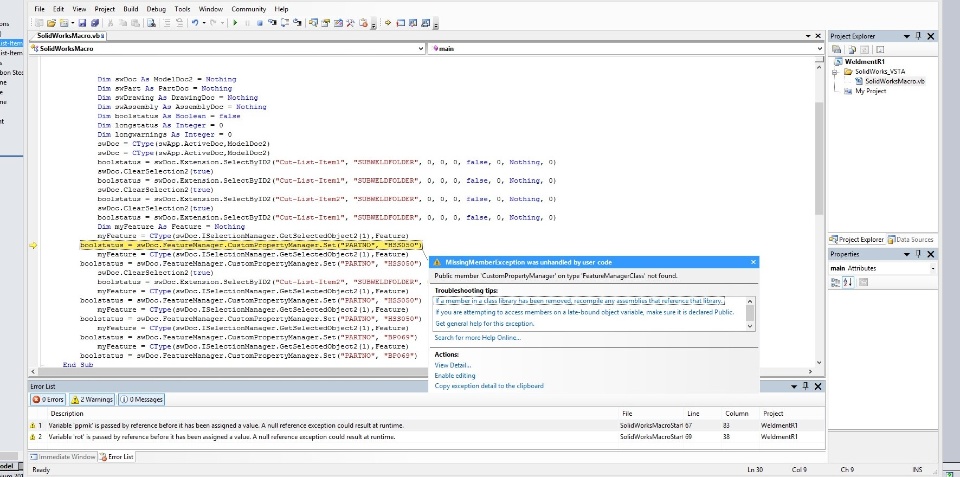Open the Project Explorer window options dropdown

[x=907, y=37]
